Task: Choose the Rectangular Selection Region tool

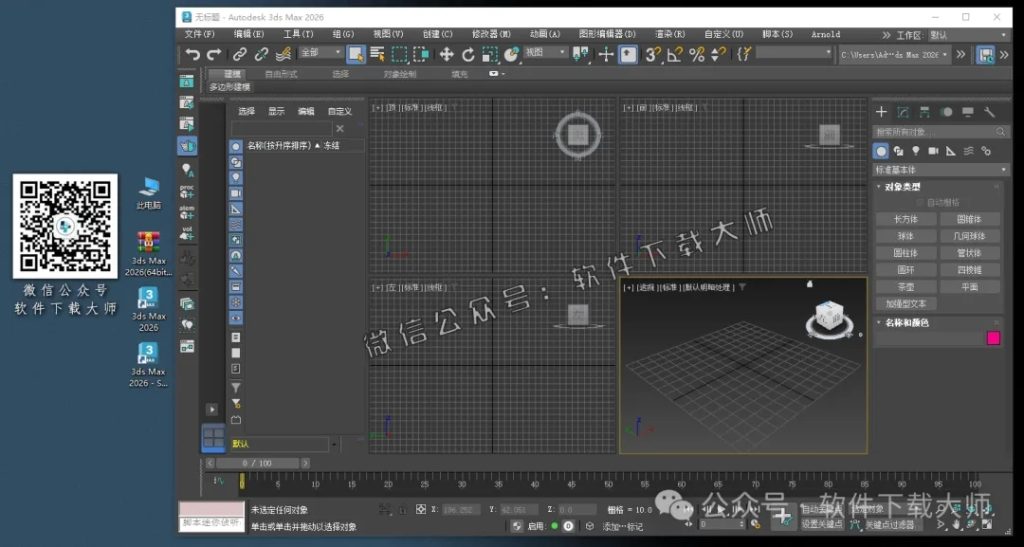Action: [x=400, y=55]
